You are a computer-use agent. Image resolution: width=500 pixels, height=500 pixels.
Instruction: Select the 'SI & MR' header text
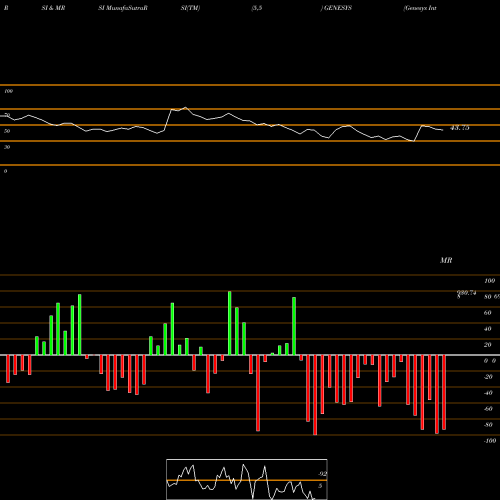tap(53, 8)
